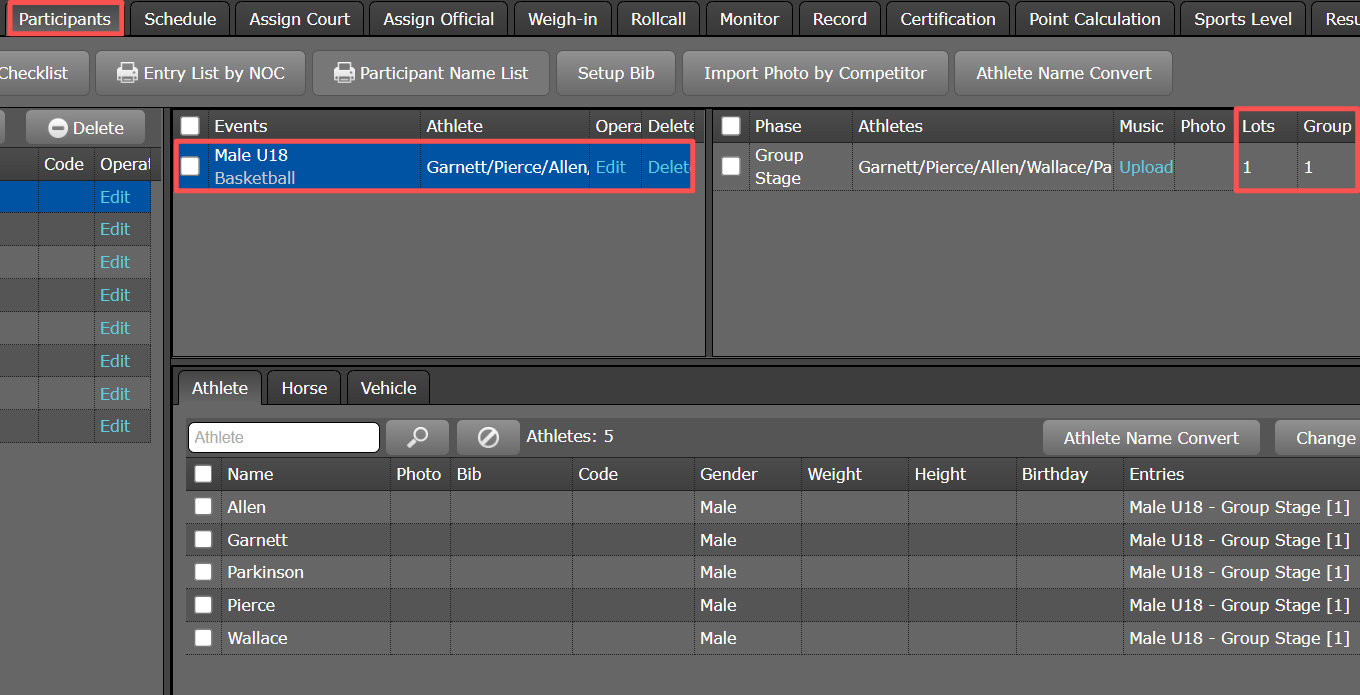
Task: Check the box beside Parkinson
Action: click(x=203, y=572)
